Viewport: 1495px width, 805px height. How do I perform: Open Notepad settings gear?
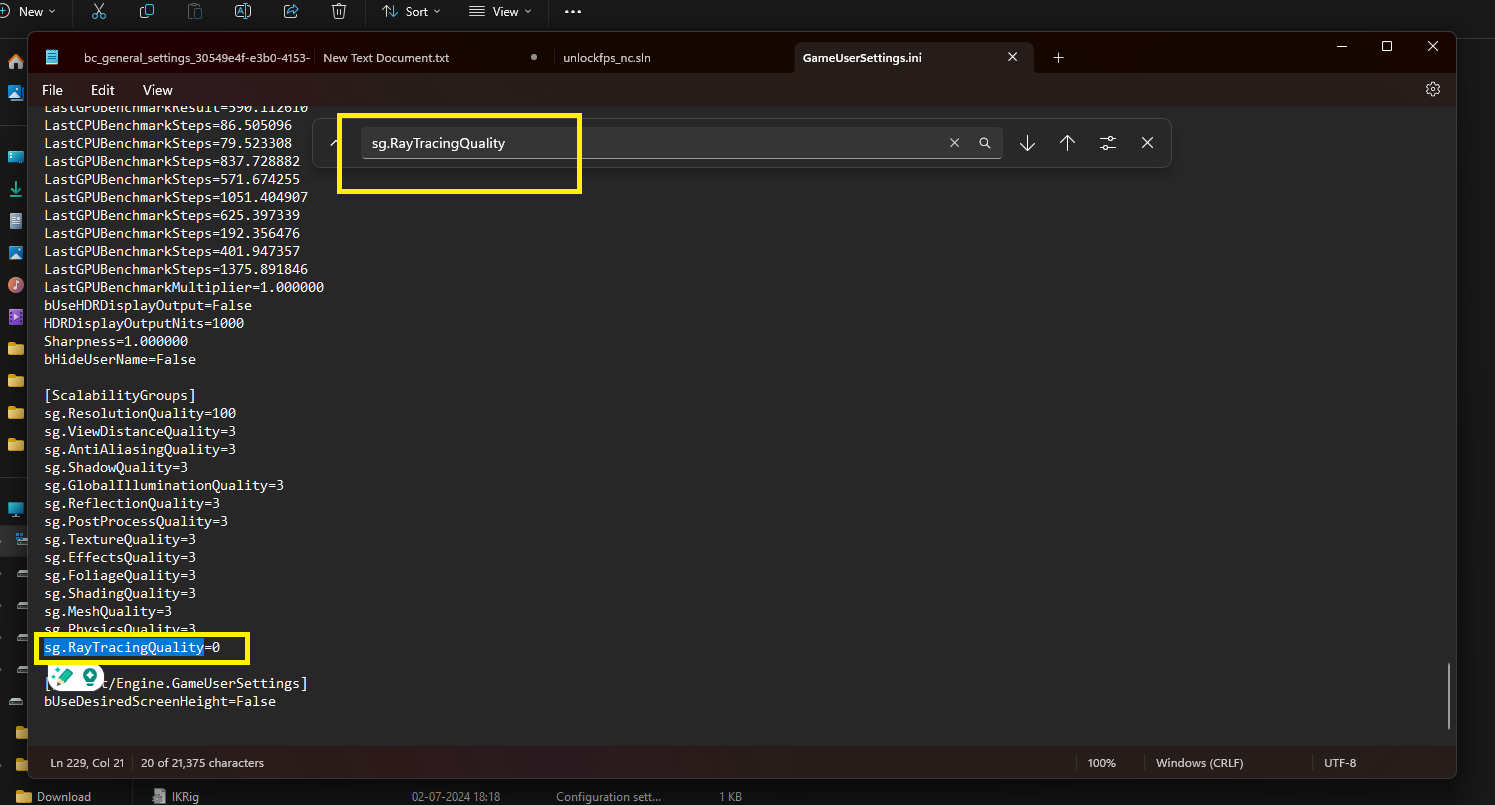1433,89
